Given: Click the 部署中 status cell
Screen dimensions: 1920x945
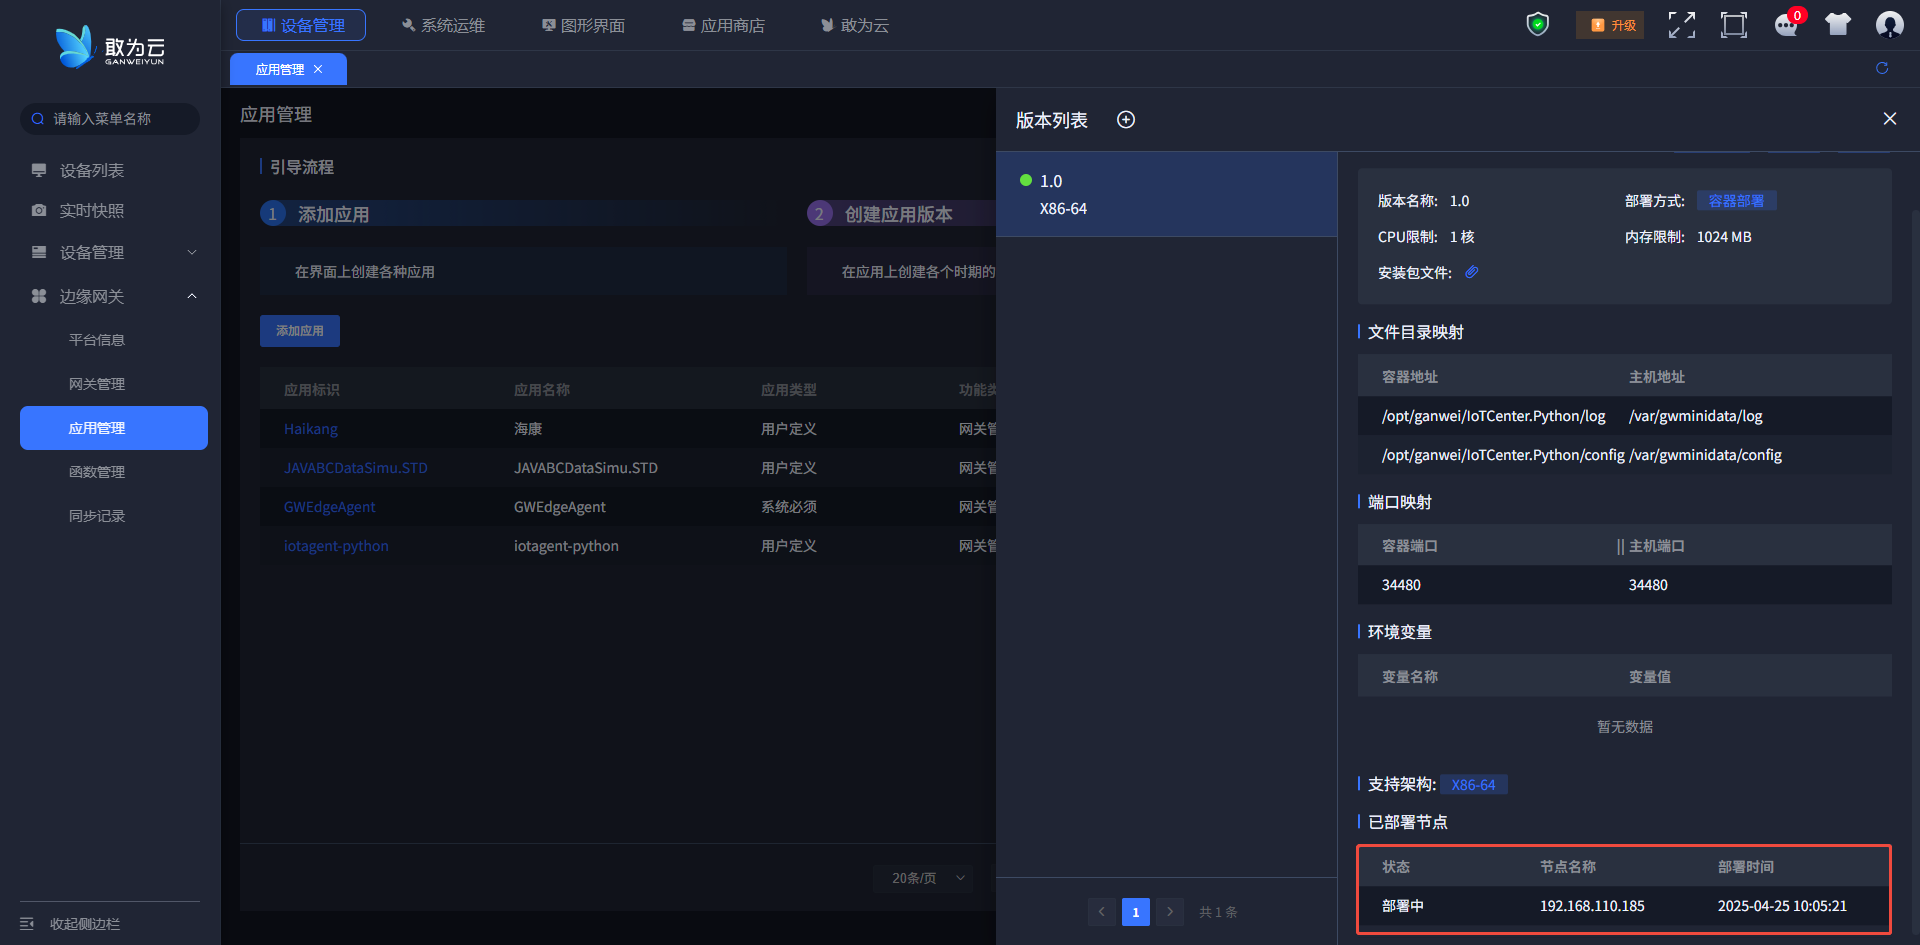Looking at the screenshot, I should point(1403,906).
